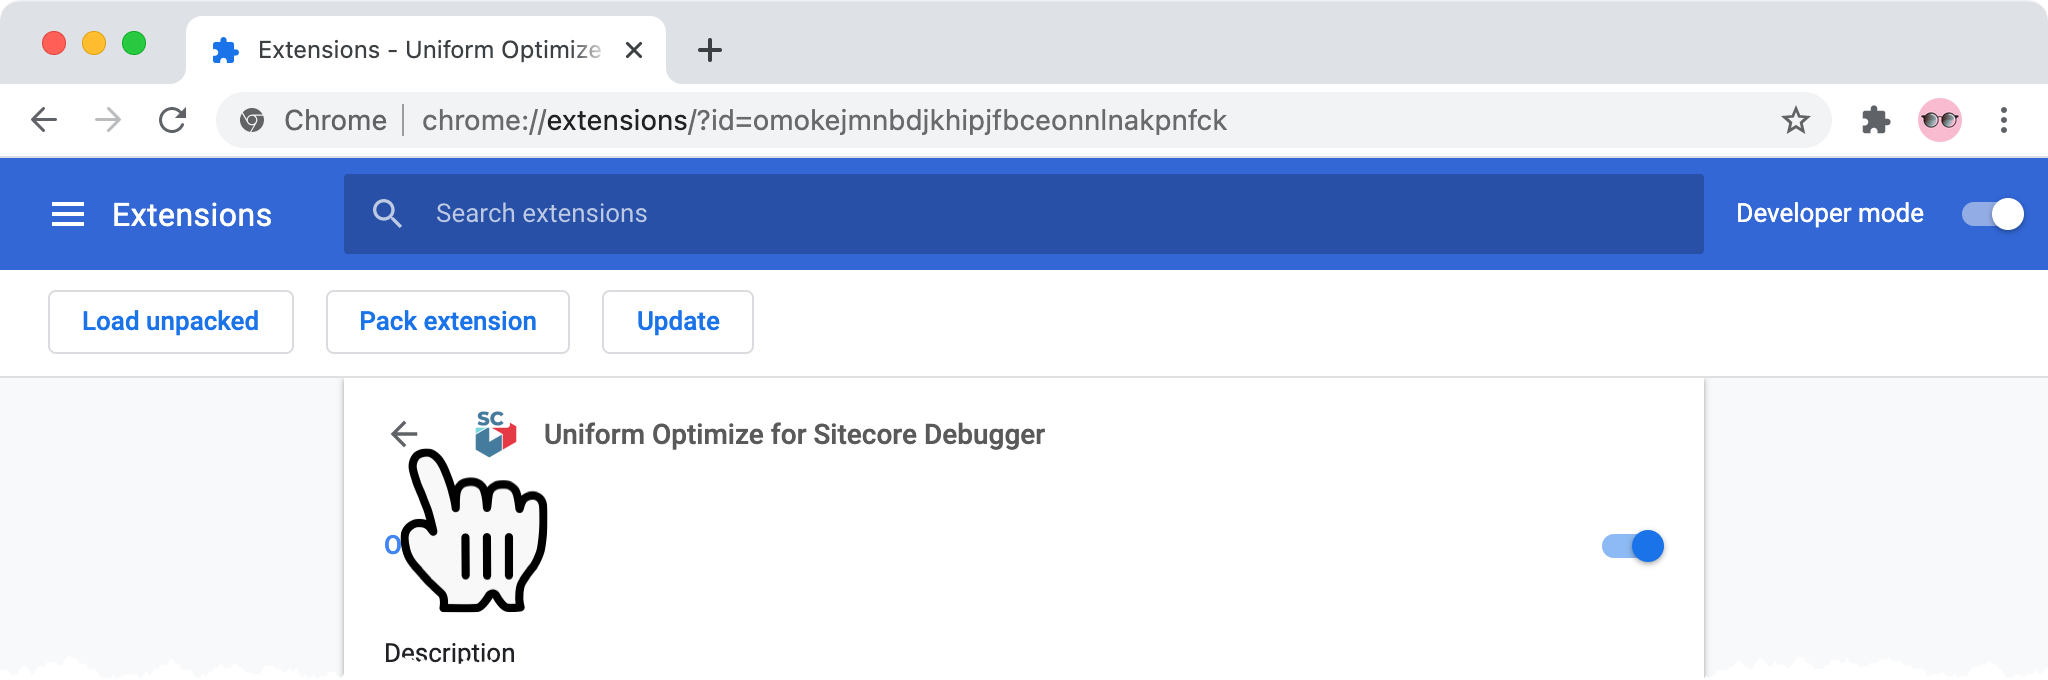Navigate back with browser back arrow

point(44,120)
